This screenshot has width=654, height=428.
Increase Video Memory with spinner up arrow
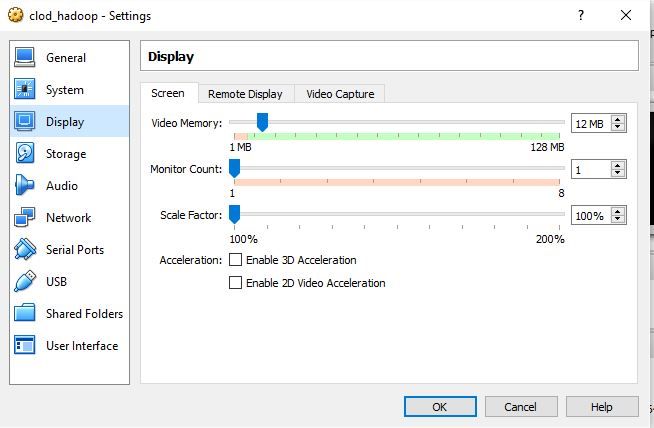click(x=618, y=119)
